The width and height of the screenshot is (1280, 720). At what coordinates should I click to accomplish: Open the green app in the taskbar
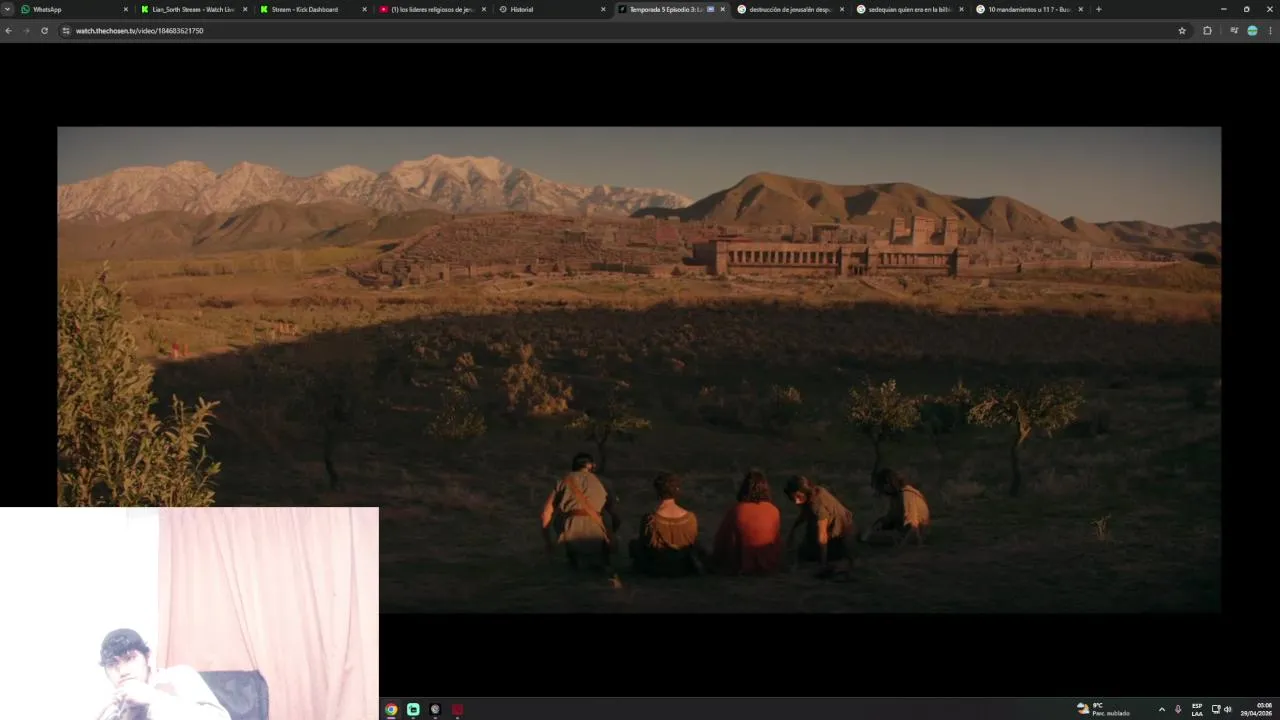[x=413, y=709]
